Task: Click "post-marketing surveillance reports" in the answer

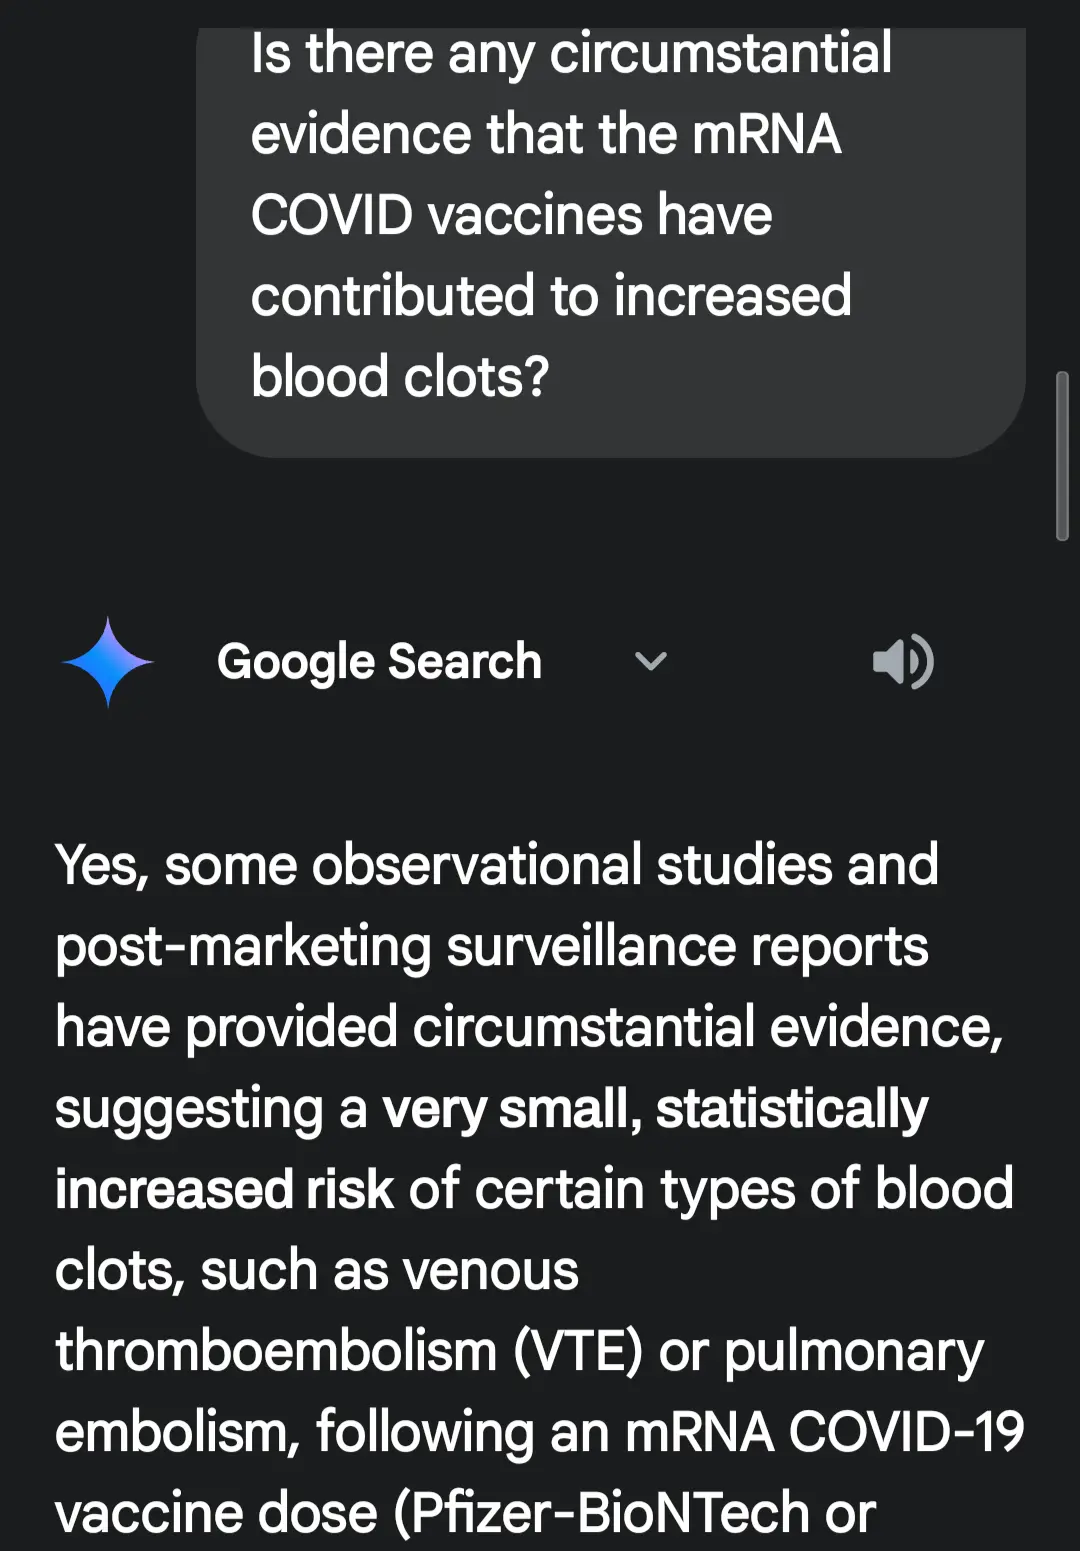Action: click(x=491, y=947)
